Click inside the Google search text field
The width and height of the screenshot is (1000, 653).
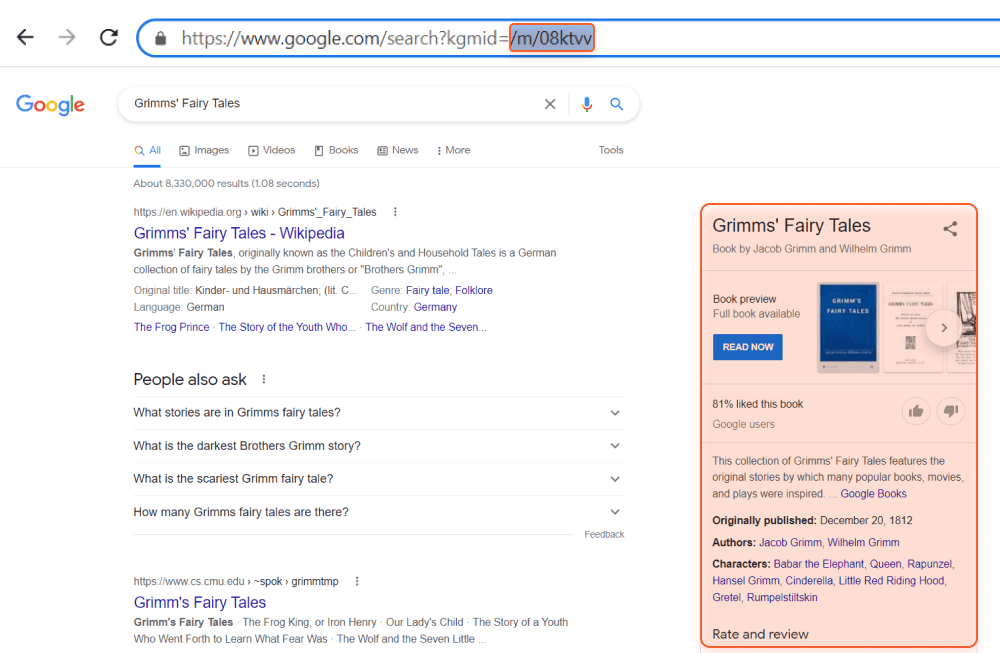click(x=332, y=104)
